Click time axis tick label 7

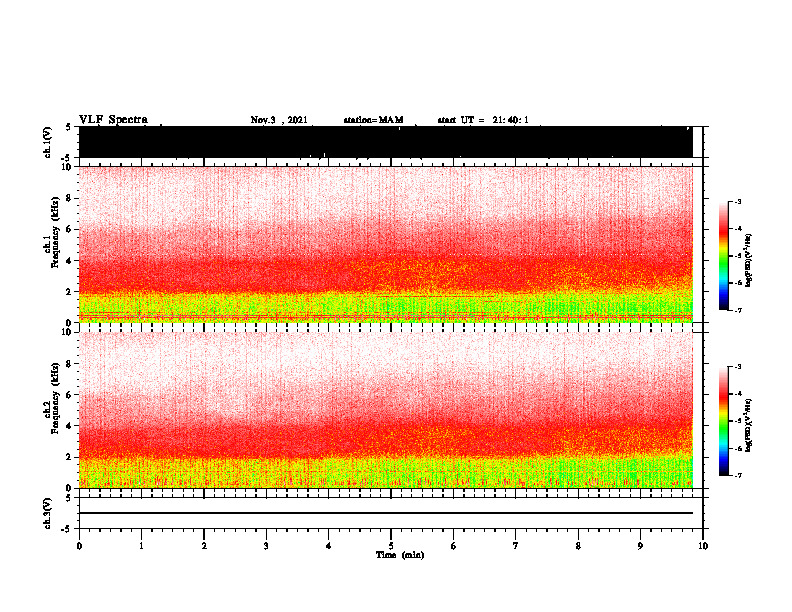pyautogui.click(x=516, y=546)
